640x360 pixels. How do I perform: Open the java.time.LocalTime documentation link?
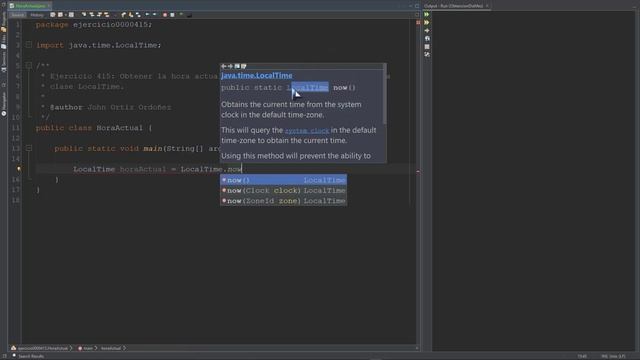257,76
